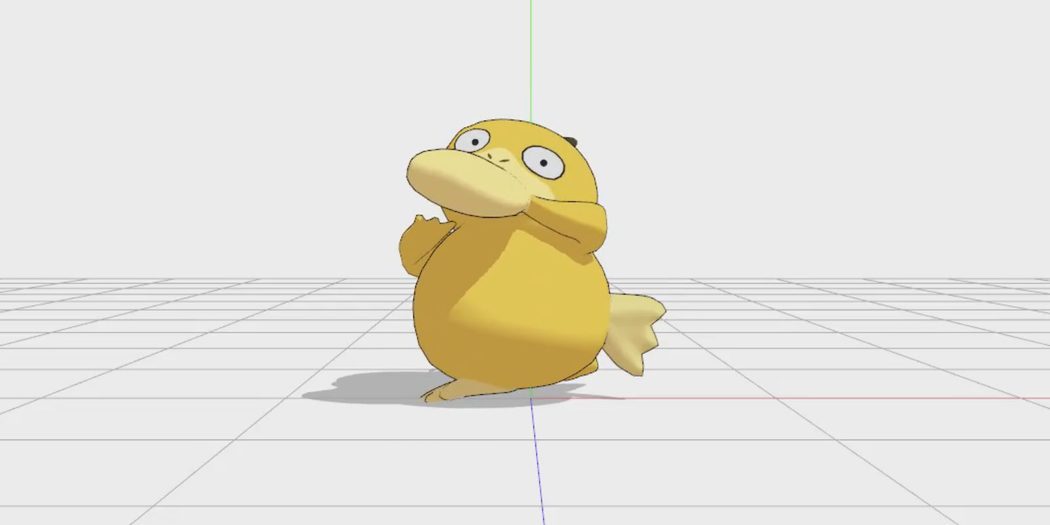
Task: Click Psyduck's eye farthest from the hair tuft
Action: click(474, 142)
